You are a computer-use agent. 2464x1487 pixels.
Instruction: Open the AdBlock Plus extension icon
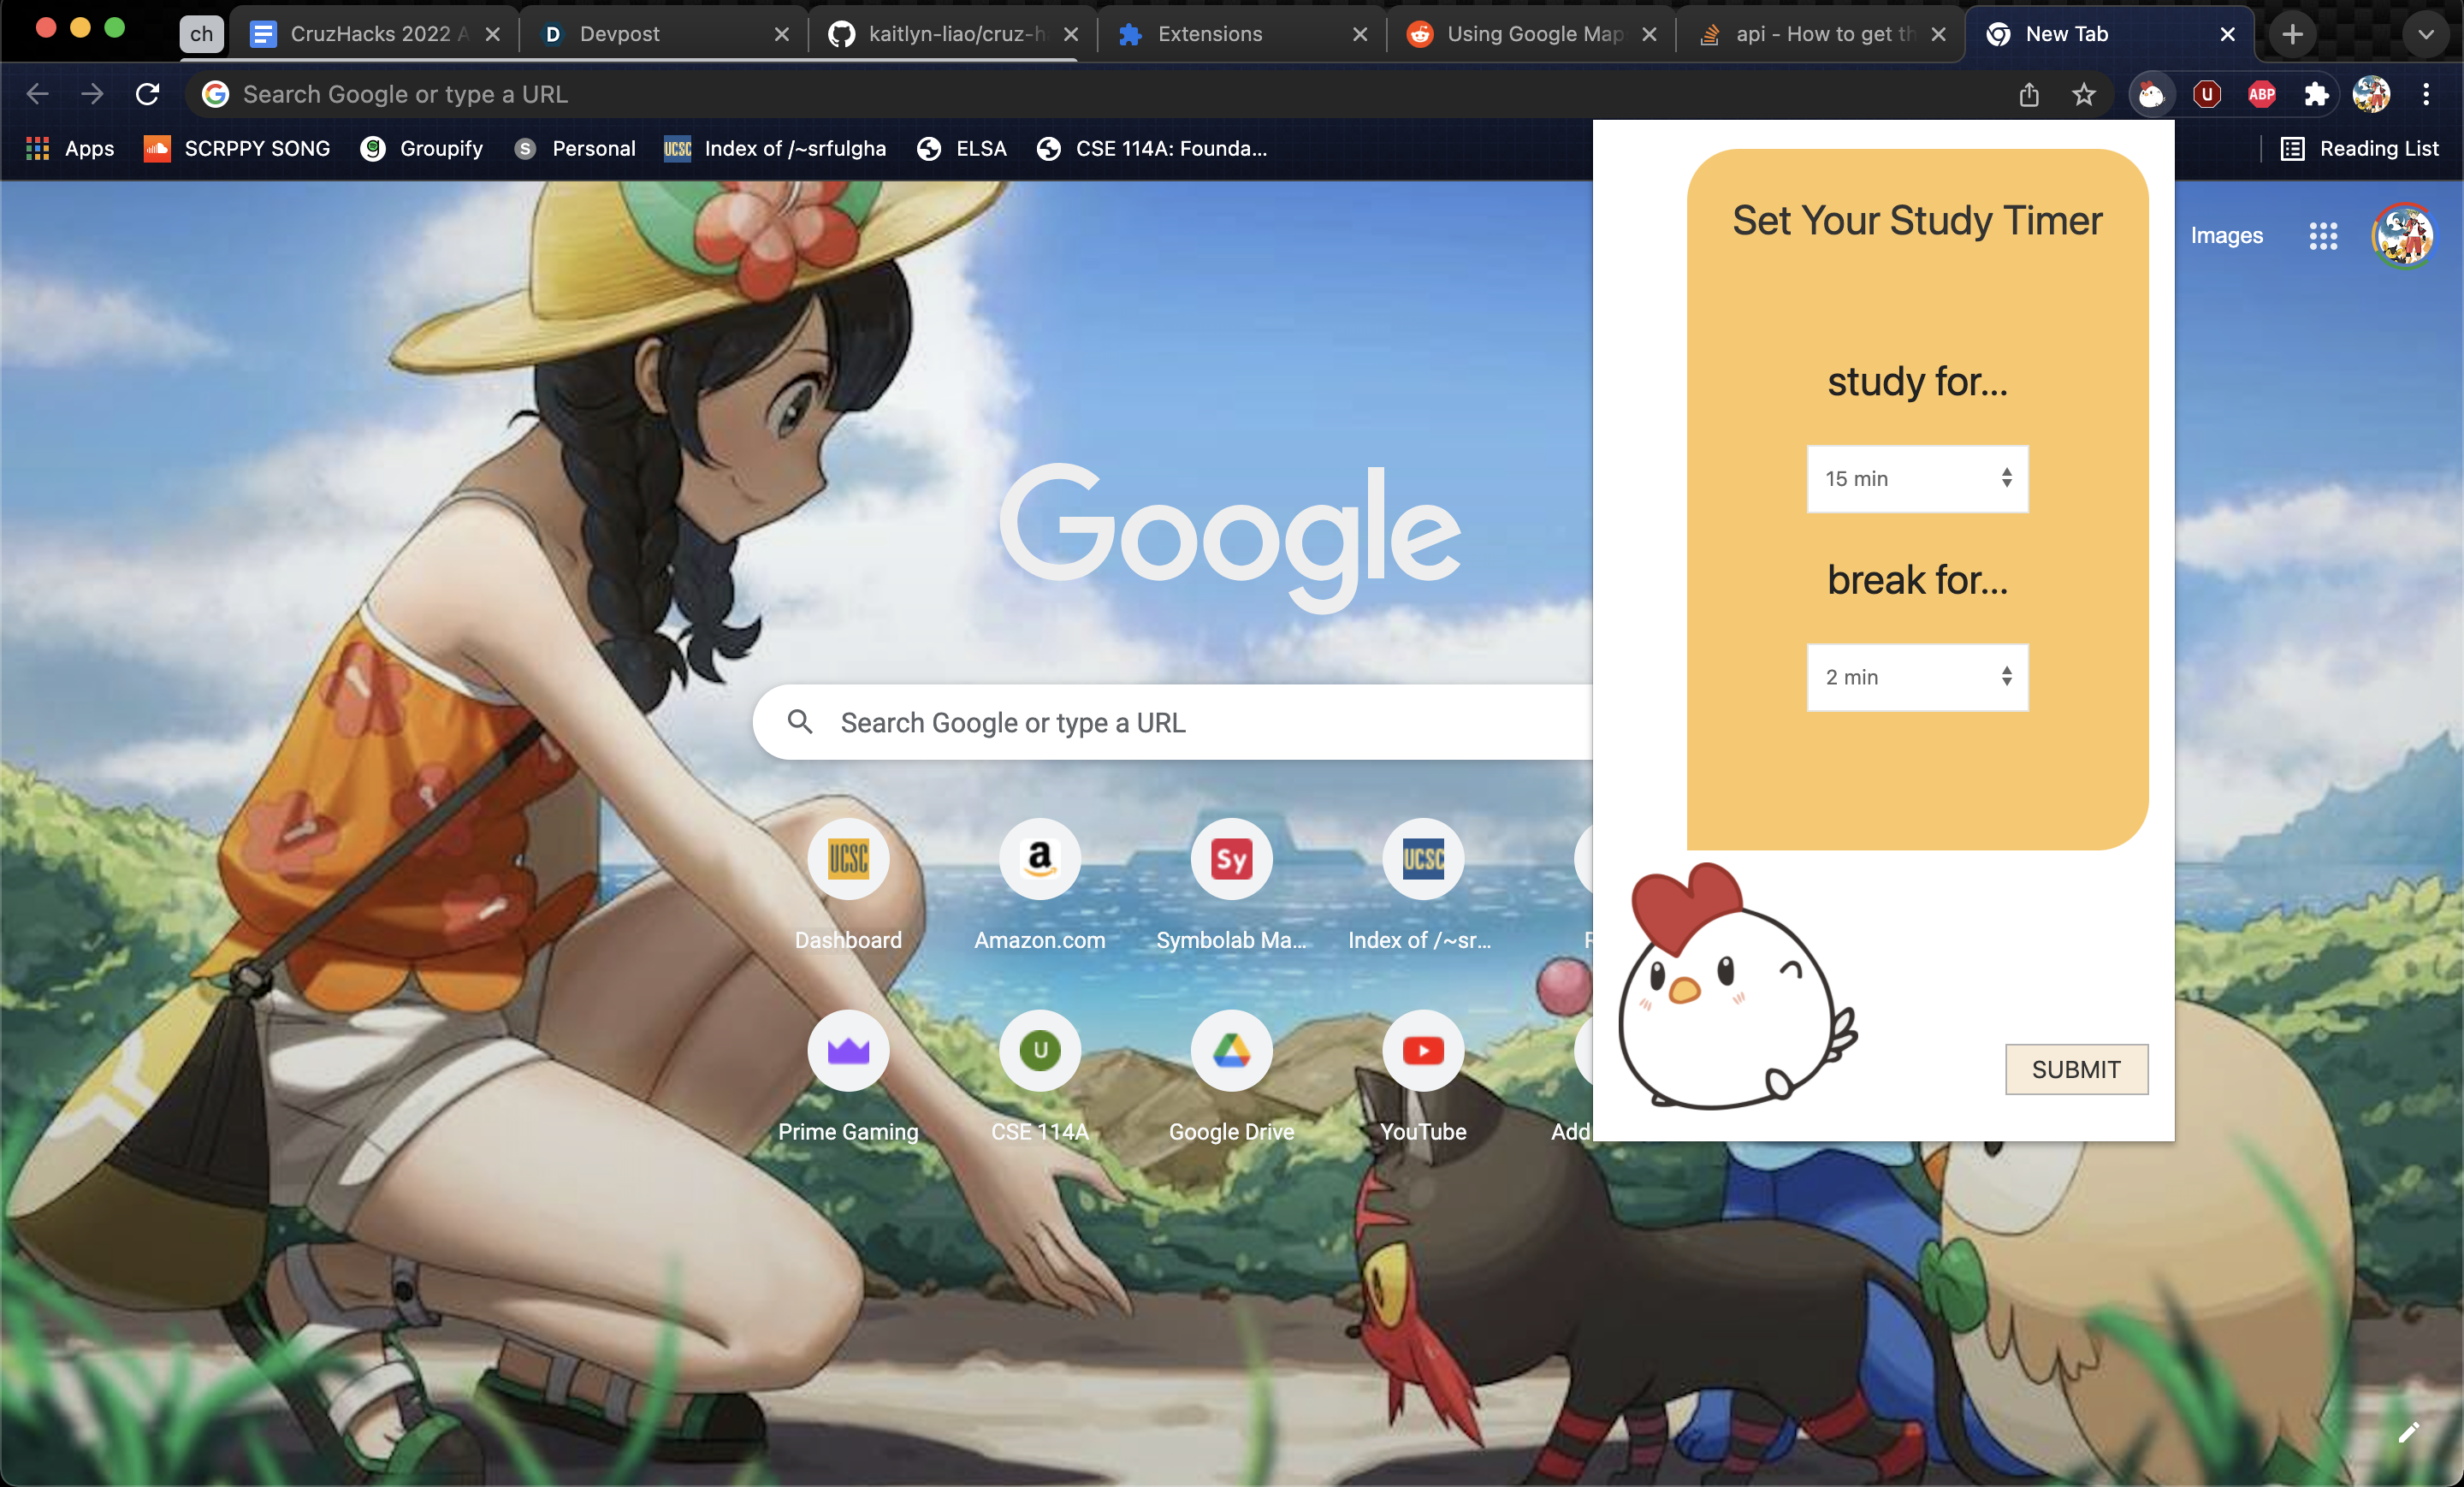[2261, 95]
